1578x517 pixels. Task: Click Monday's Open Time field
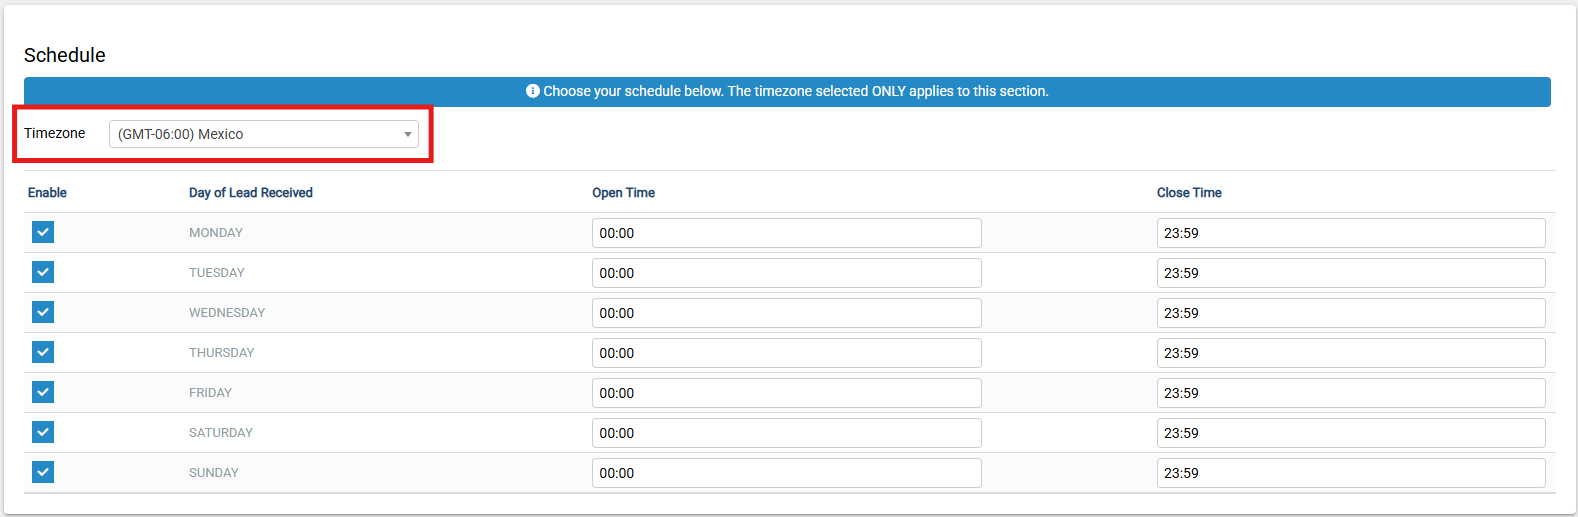(x=787, y=233)
